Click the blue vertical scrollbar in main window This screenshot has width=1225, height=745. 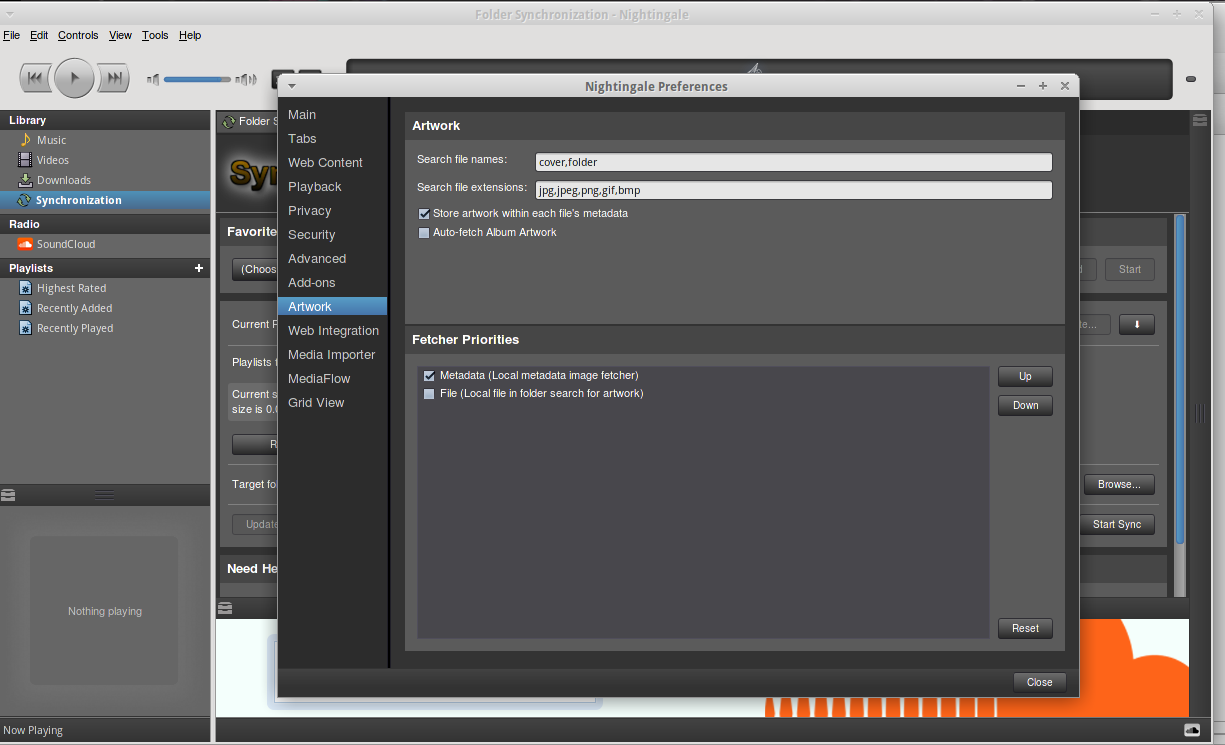[x=1180, y=380]
